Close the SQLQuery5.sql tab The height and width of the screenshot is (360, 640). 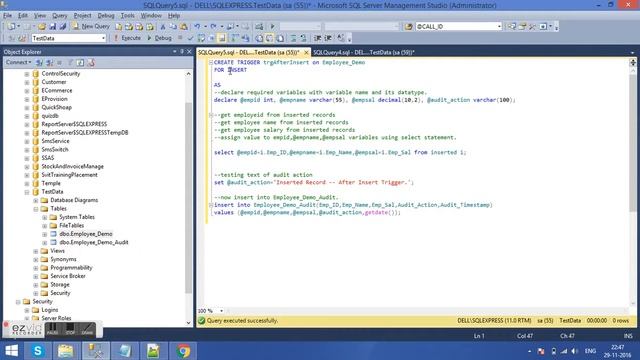306,52
